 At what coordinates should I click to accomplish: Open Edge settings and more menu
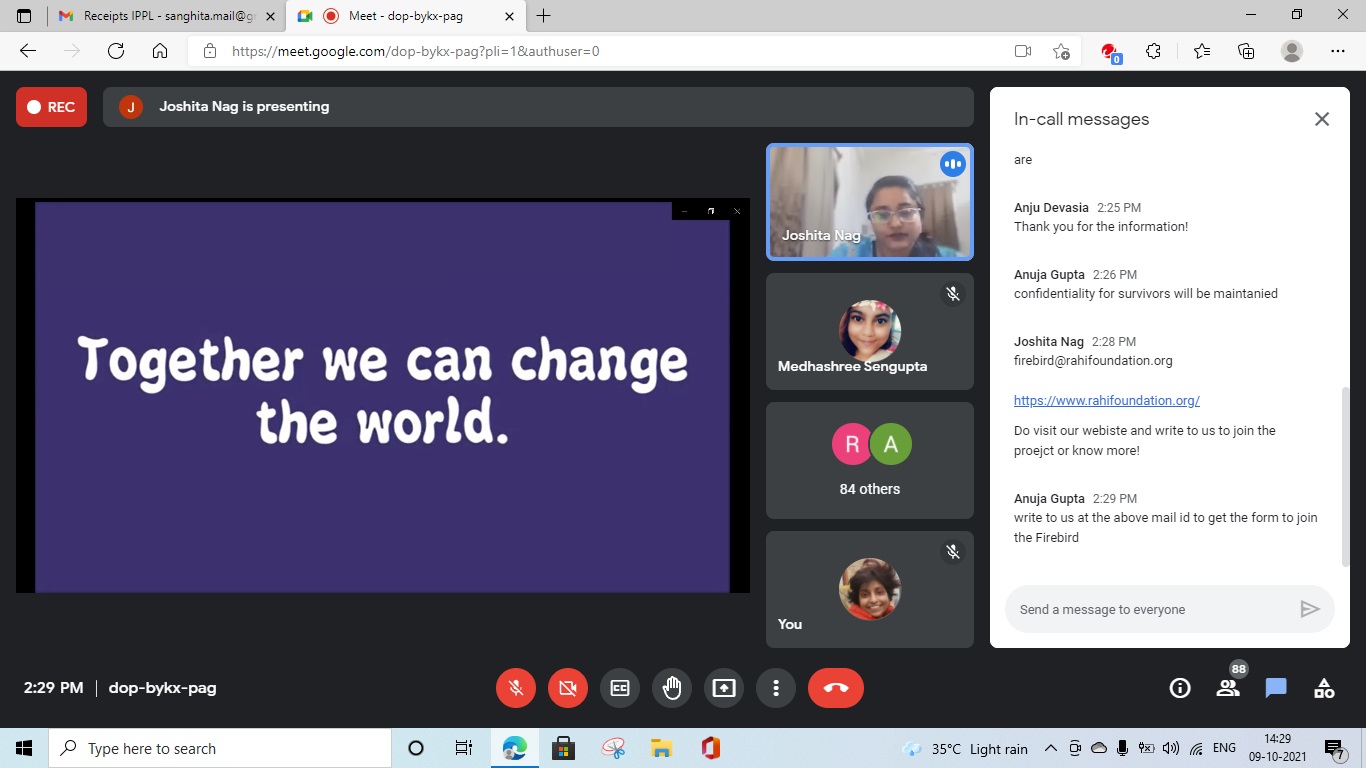pyautogui.click(x=1338, y=51)
